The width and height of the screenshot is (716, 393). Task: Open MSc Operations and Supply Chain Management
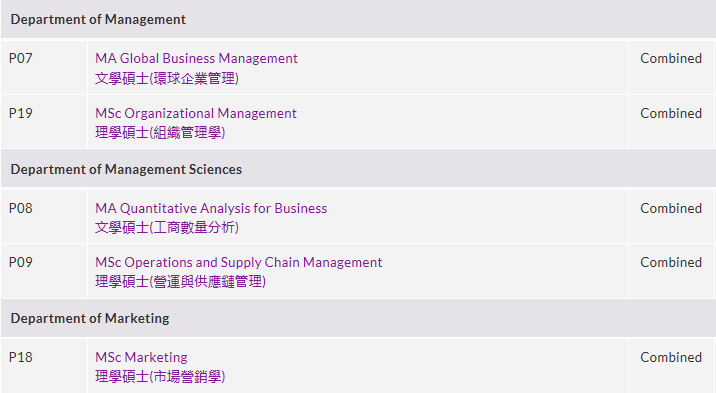[x=238, y=262]
